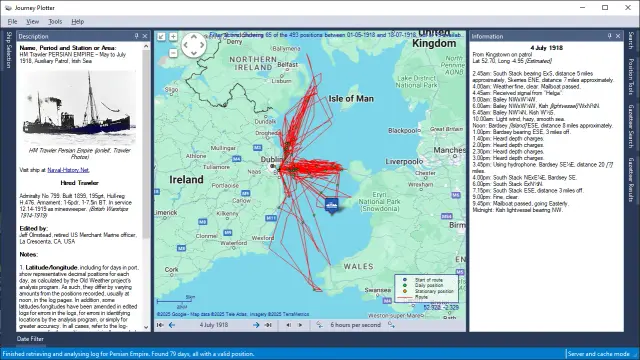Screen dimensions: 640x360
Task: Click the 'Swansea' map label
Action: (378, 290)
